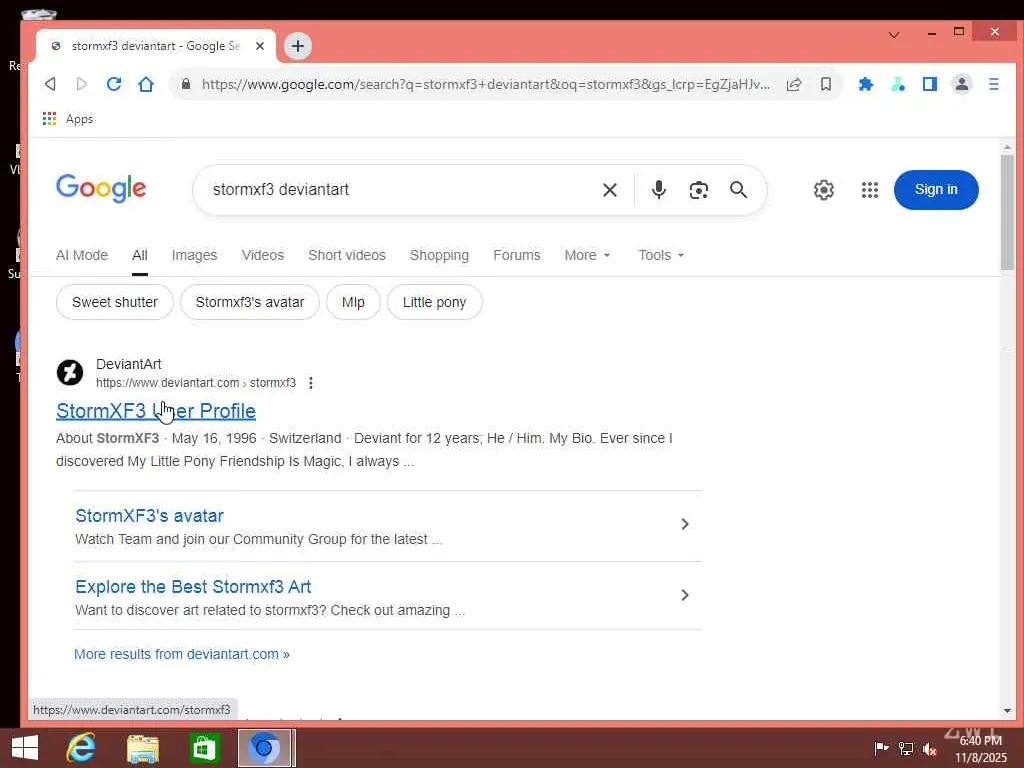The image size is (1024, 768).
Task: Click the page vertical scrollbar thumb
Action: 1007,212
